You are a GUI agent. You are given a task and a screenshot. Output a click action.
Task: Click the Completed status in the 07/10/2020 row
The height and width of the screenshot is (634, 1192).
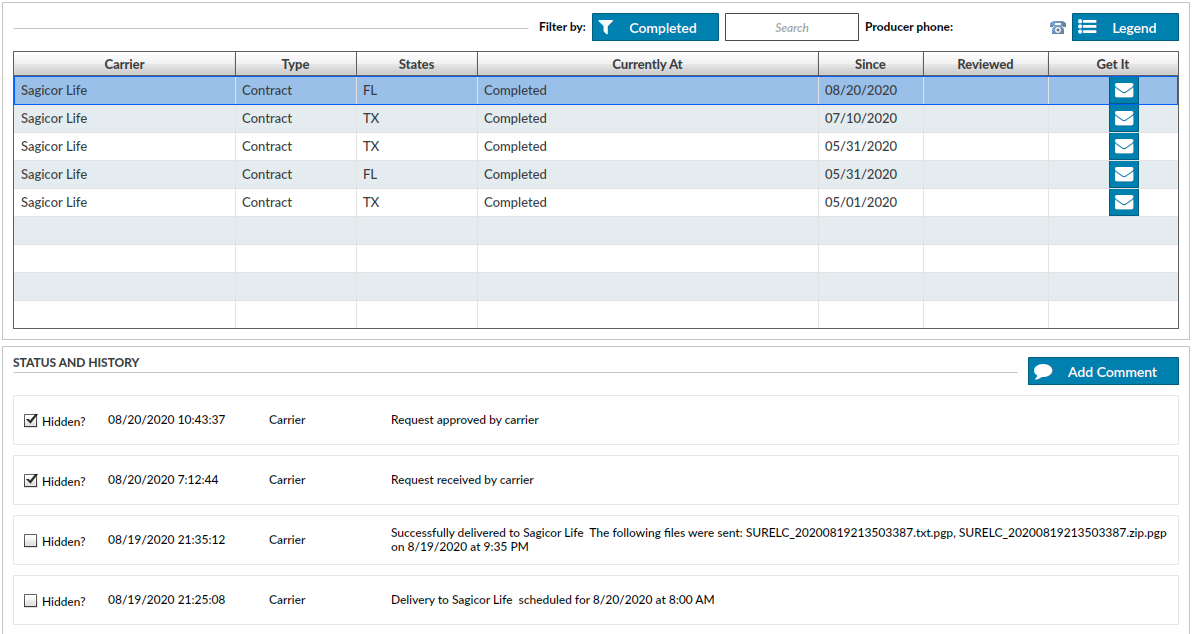pyautogui.click(x=515, y=119)
